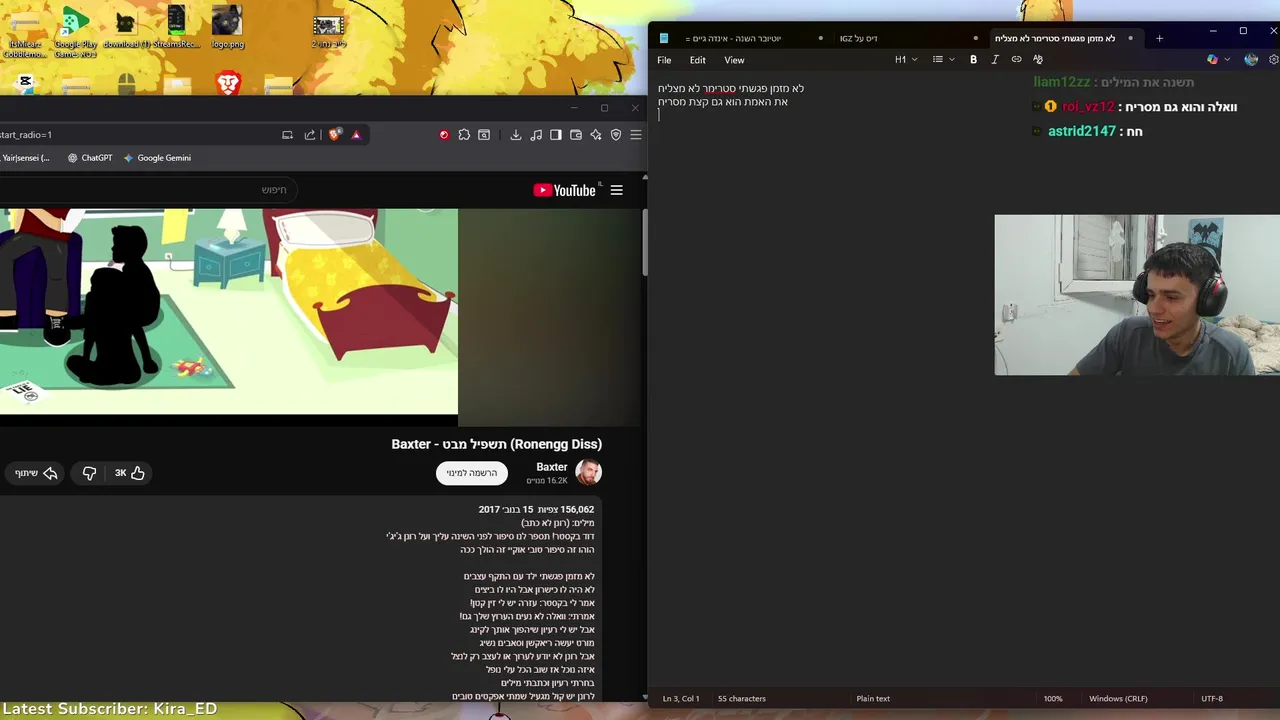1280x720 pixels.
Task: Switch to the 'יוטיובר השנה' Notepad tab
Action: [x=744, y=38]
